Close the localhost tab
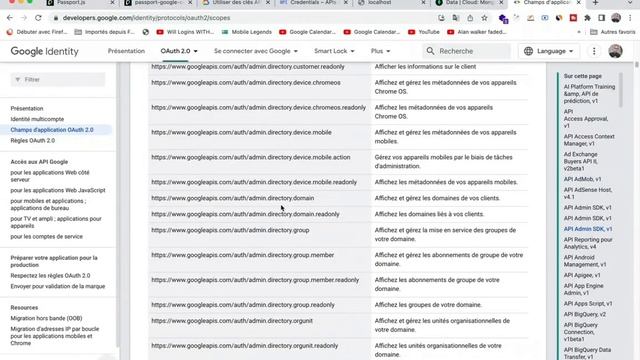This screenshot has width=640, height=360. pos(423,3)
